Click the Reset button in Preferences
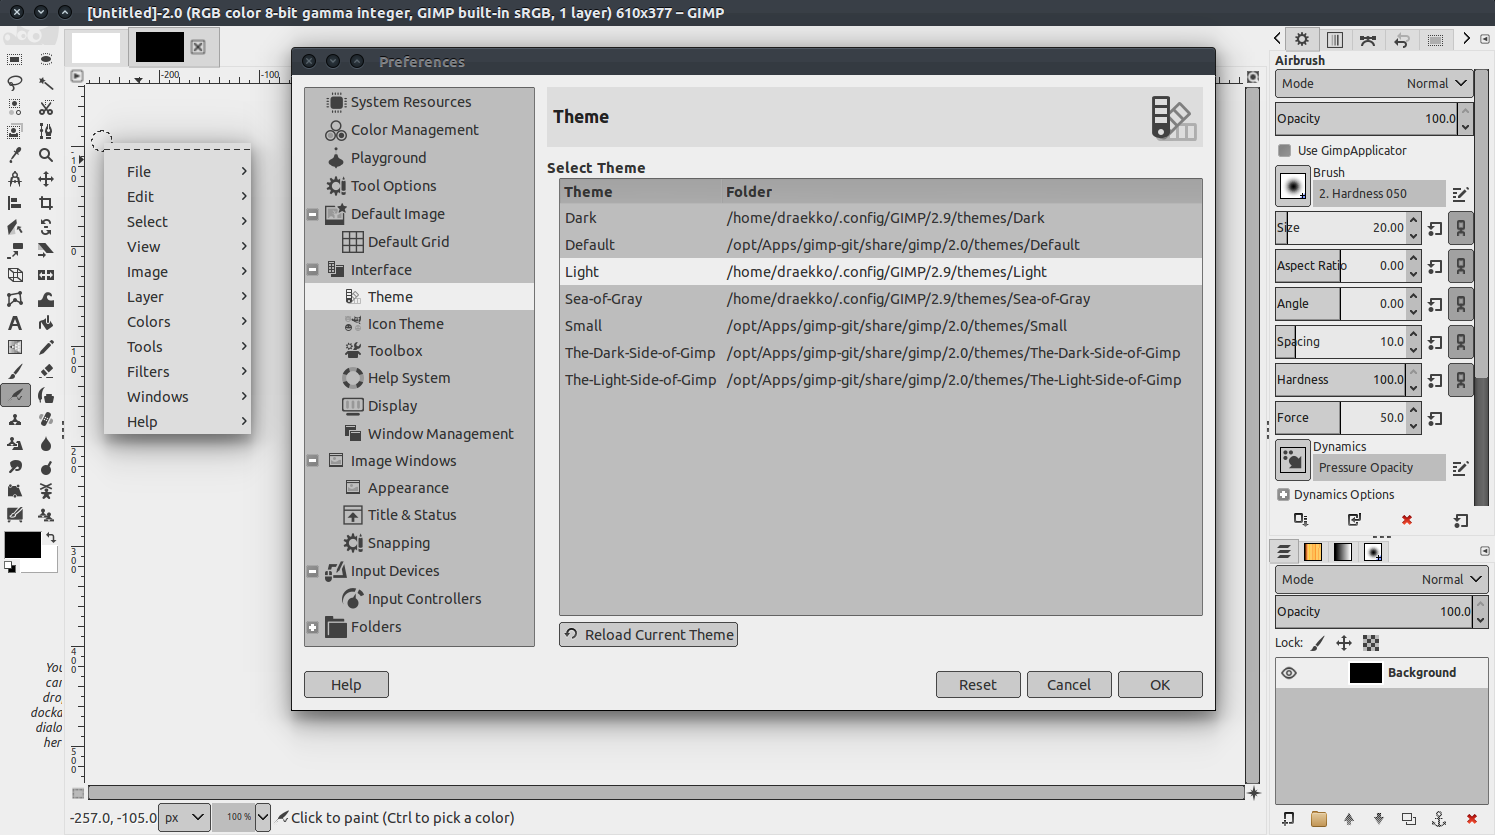1495x835 pixels. [978, 685]
